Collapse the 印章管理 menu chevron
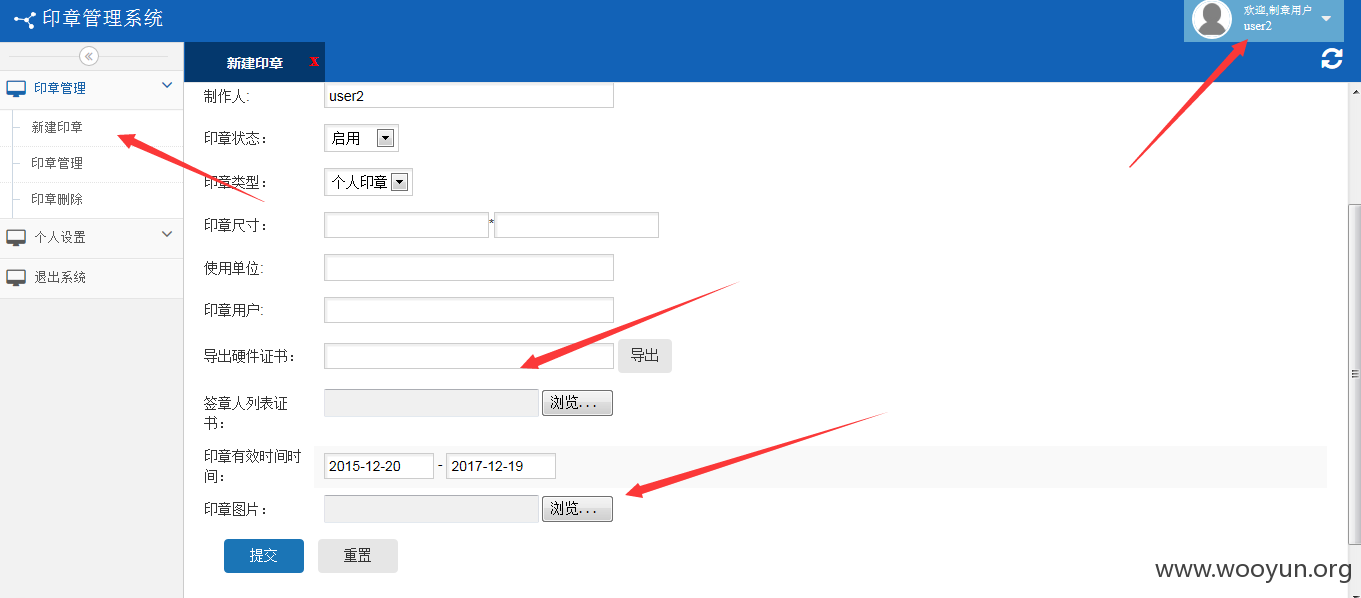The width and height of the screenshot is (1361, 598). click(x=167, y=86)
